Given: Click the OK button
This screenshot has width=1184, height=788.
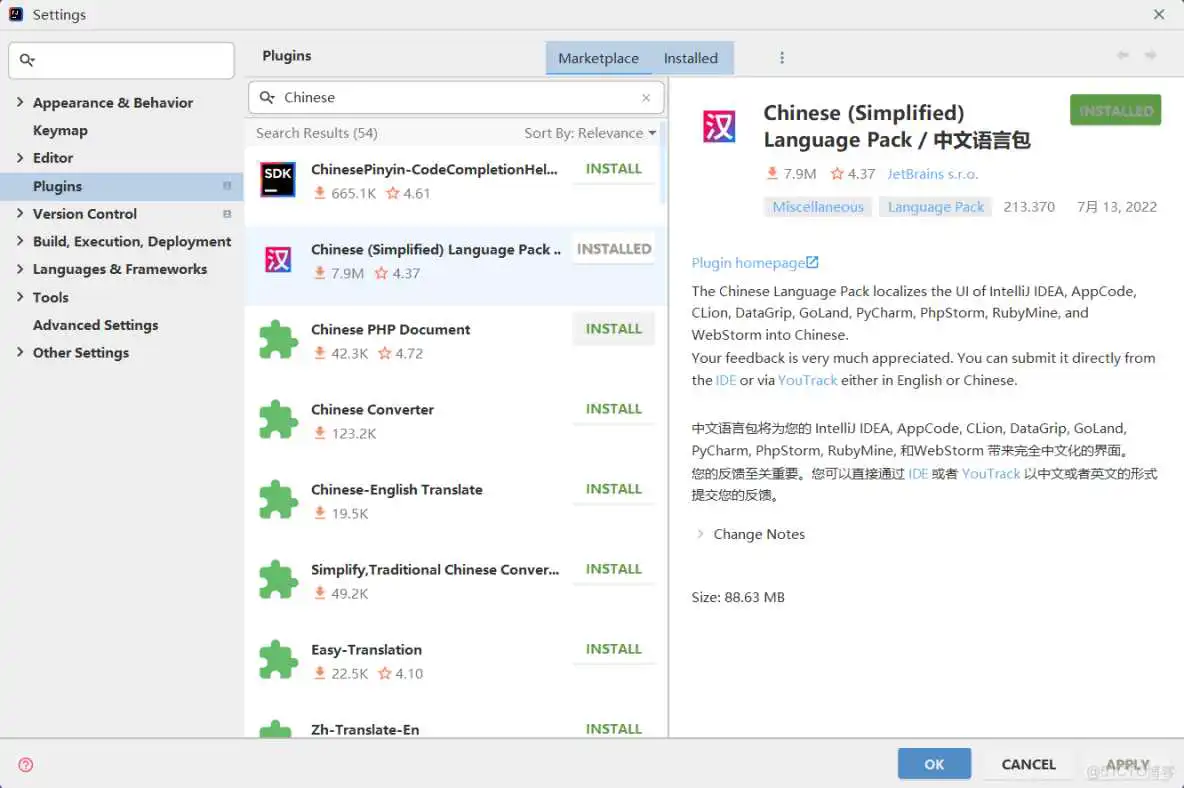Looking at the screenshot, I should pyautogui.click(x=934, y=764).
